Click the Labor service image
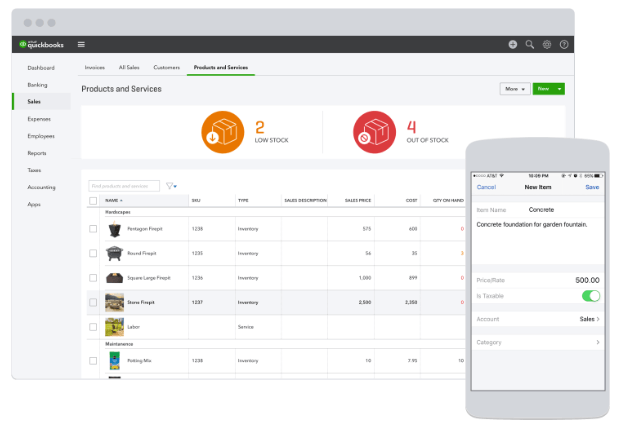 coord(115,327)
